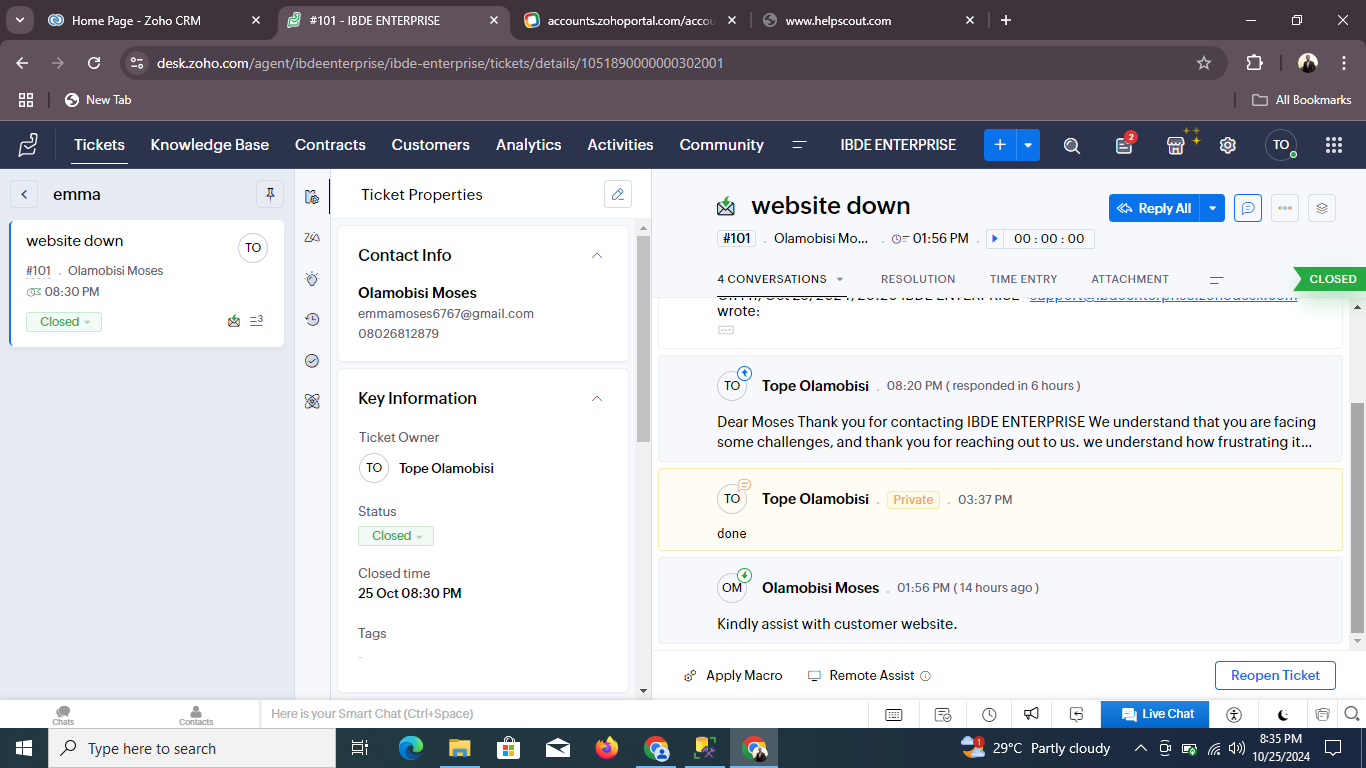Expand the 4 Conversations filter arrow

(840, 280)
